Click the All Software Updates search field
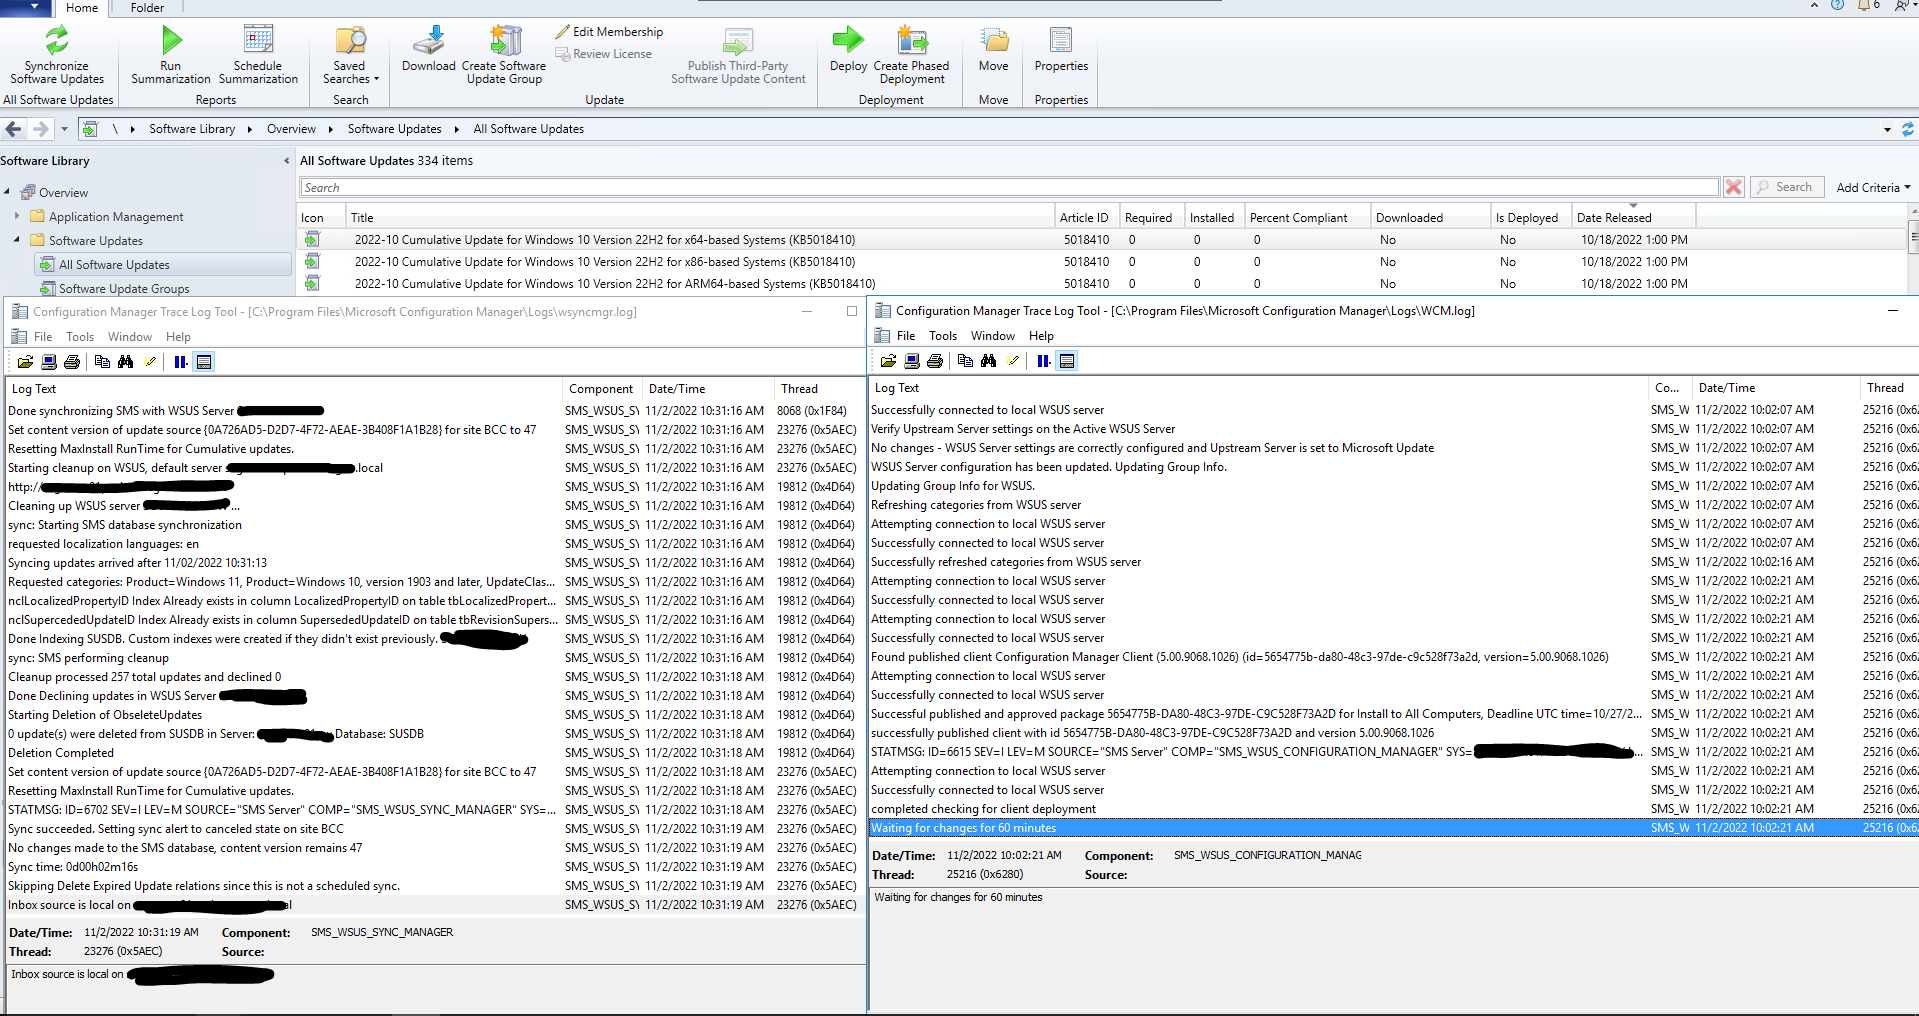This screenshot has width=1919, height=1016. pos(1009,187)
